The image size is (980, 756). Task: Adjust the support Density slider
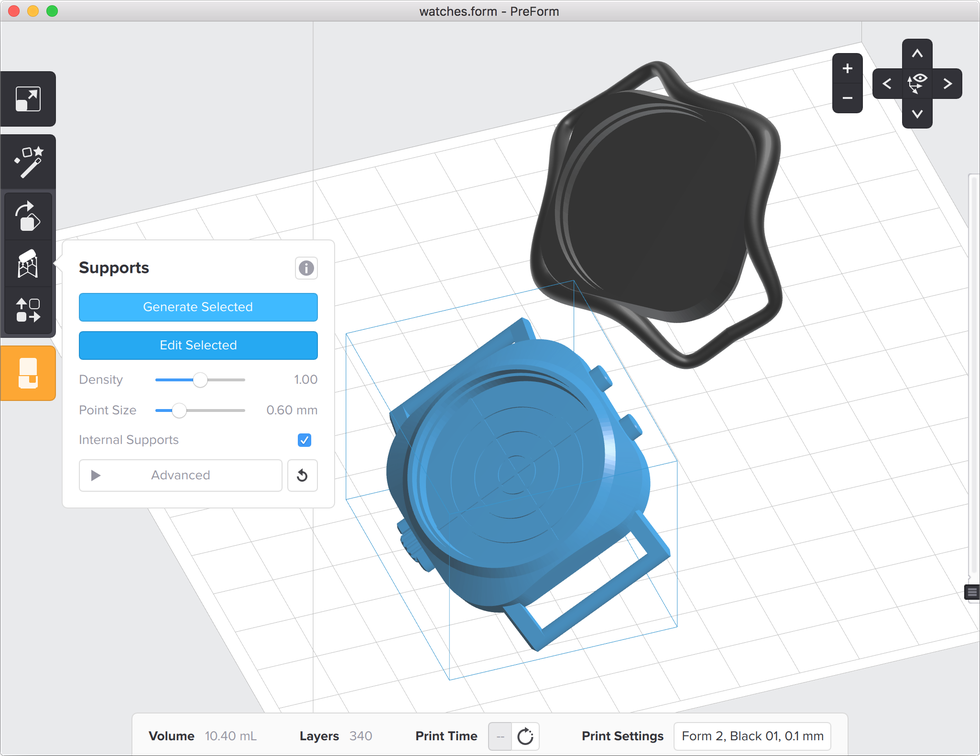click(x=199, y=380)
